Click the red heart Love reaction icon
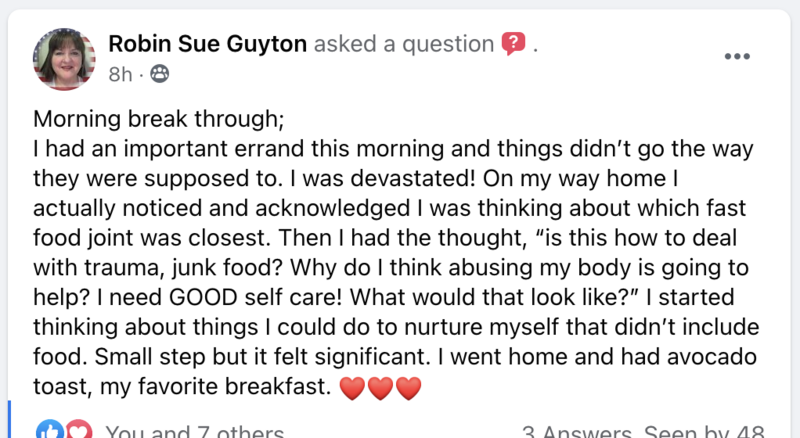Image resolution: width=800 pixels, height=438 pixels. pyautogui.click(x=78, y=431)
